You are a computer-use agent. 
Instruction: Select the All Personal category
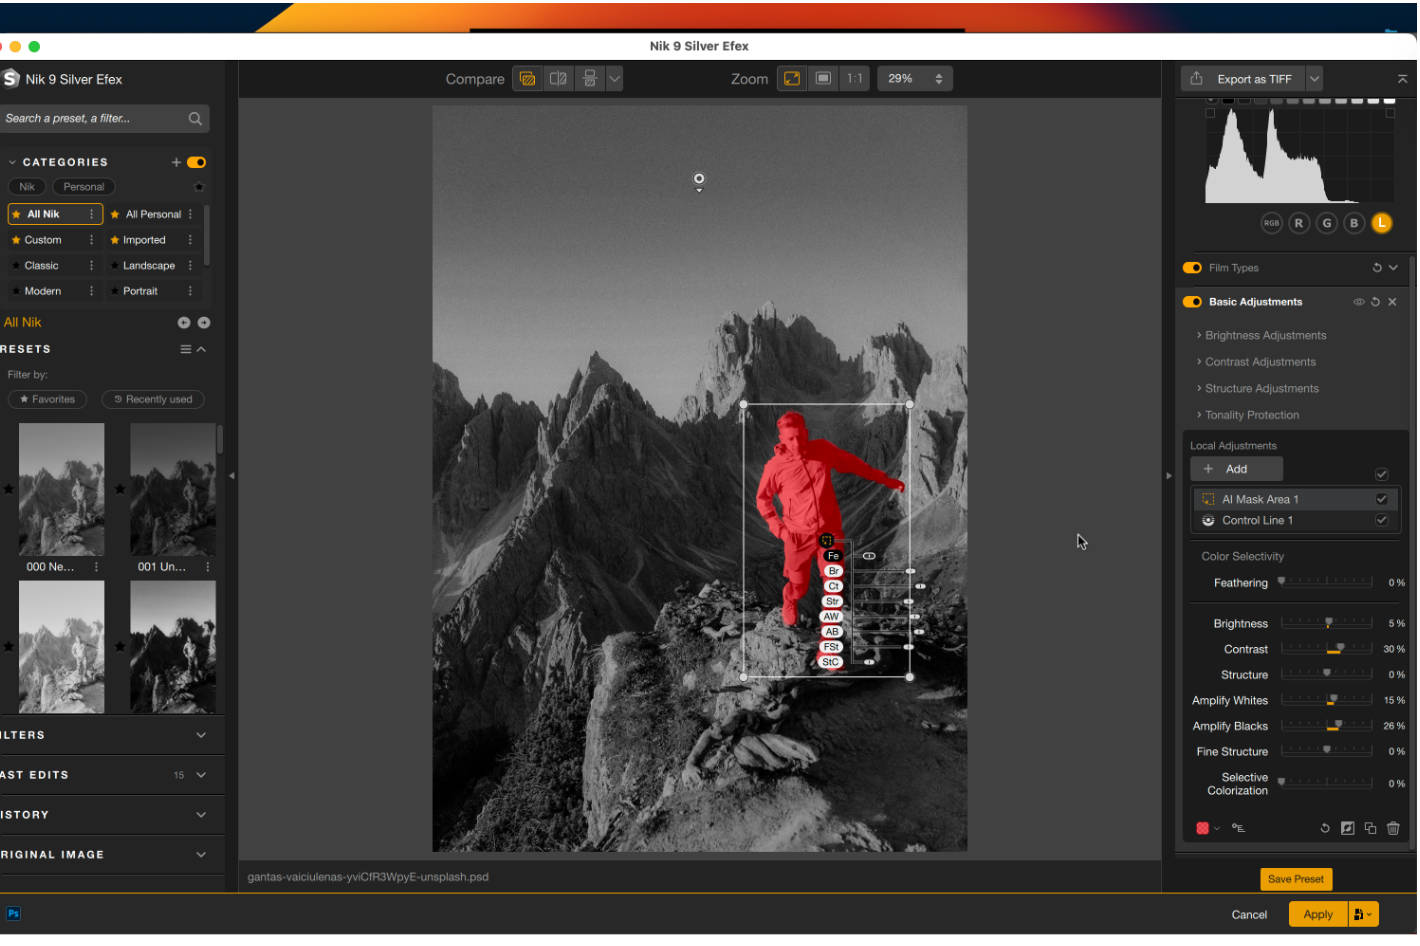click(x=153, y=215)
